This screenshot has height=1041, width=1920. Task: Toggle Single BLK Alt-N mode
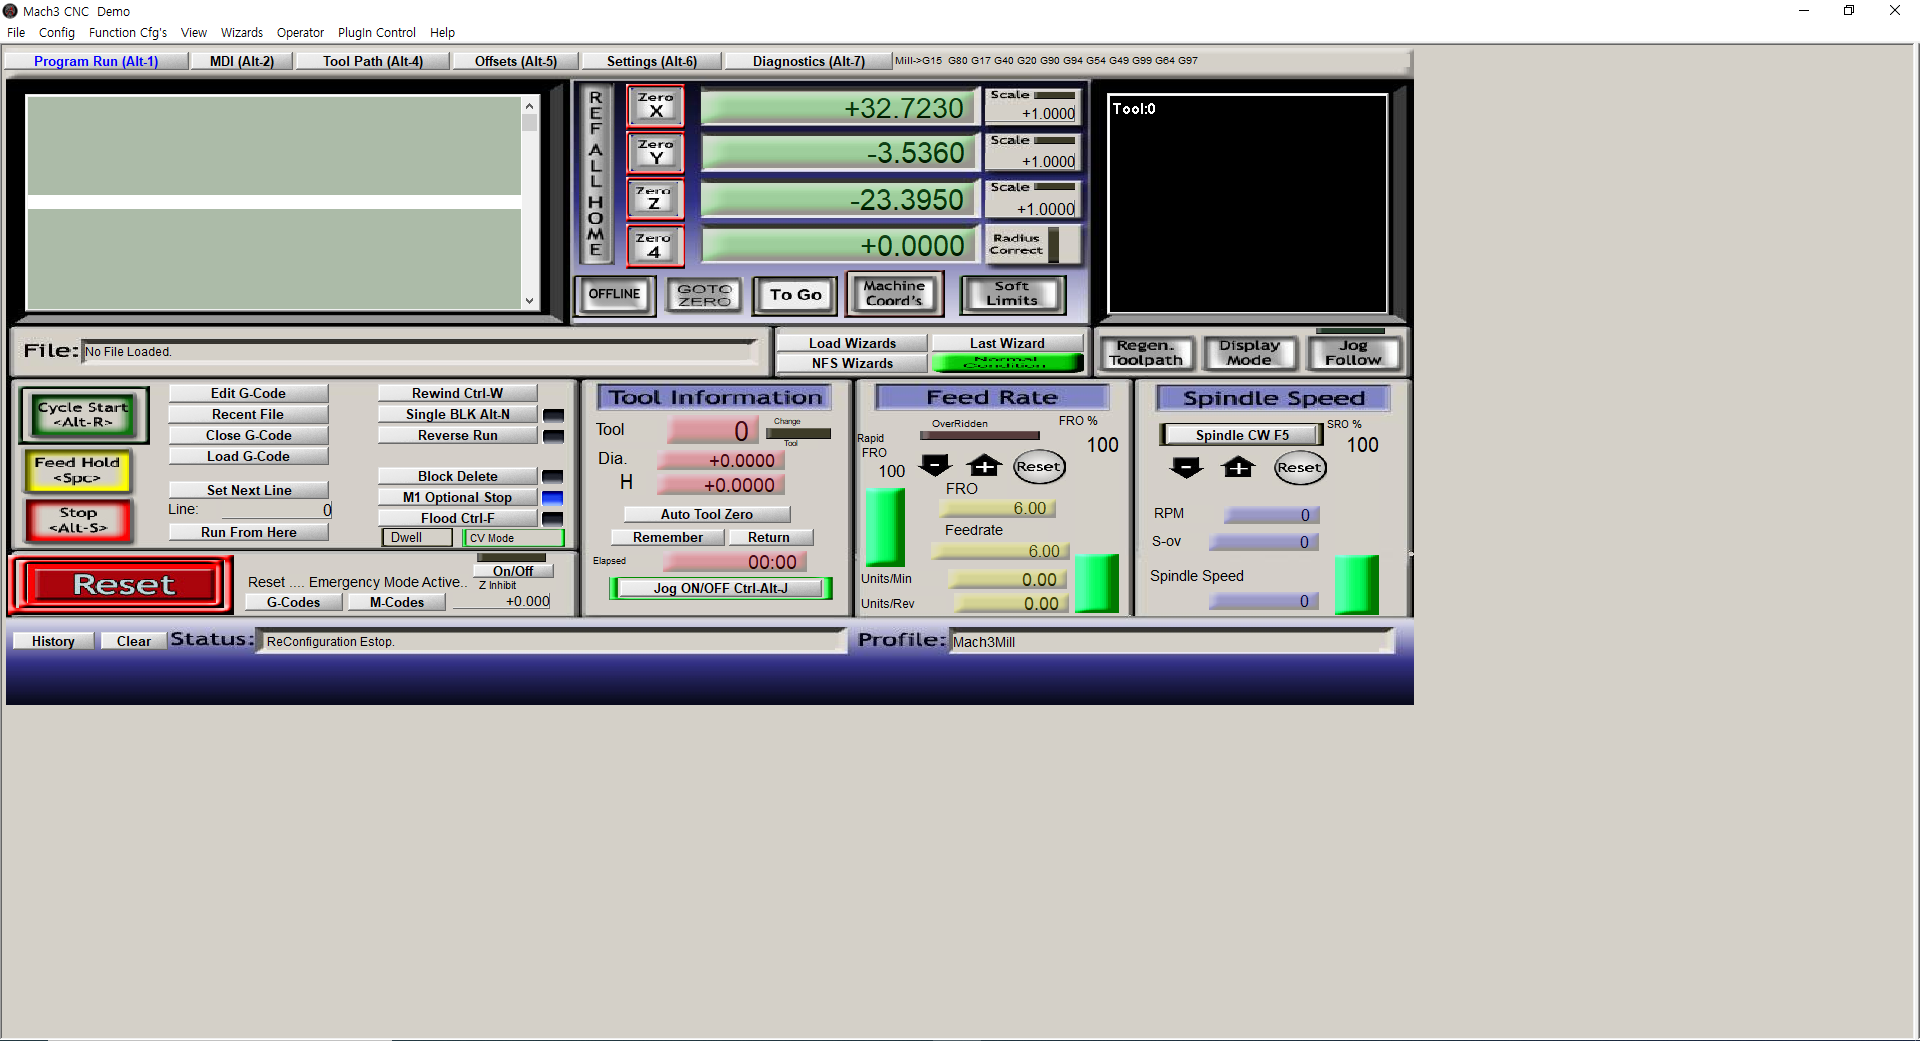[x=457, y=414]
